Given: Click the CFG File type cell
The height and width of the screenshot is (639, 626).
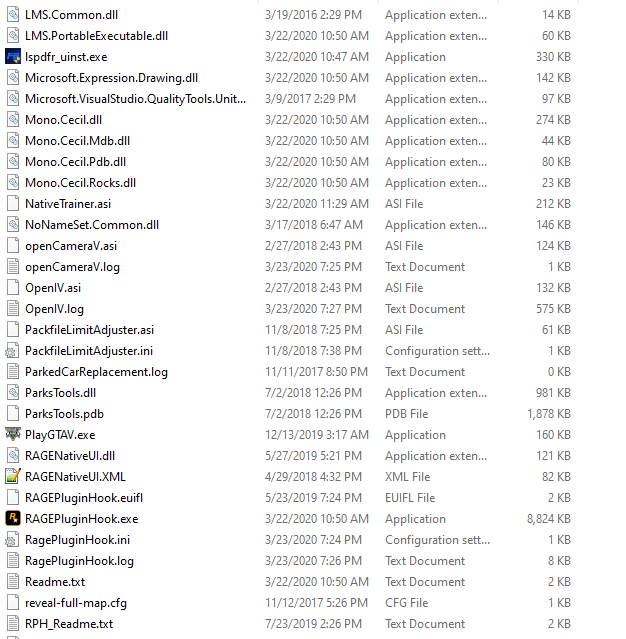Looking at the screenshot, I should click(x=406, y=602).
